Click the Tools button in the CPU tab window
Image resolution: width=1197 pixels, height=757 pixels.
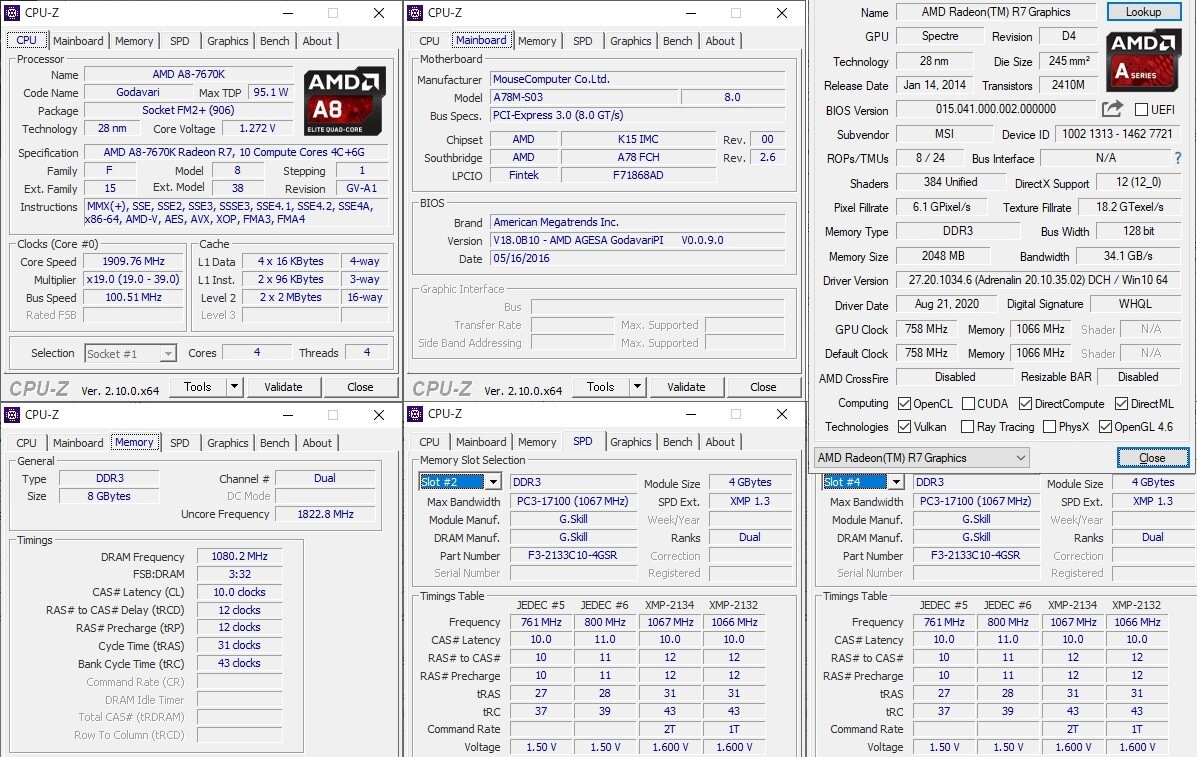(197, 387)
